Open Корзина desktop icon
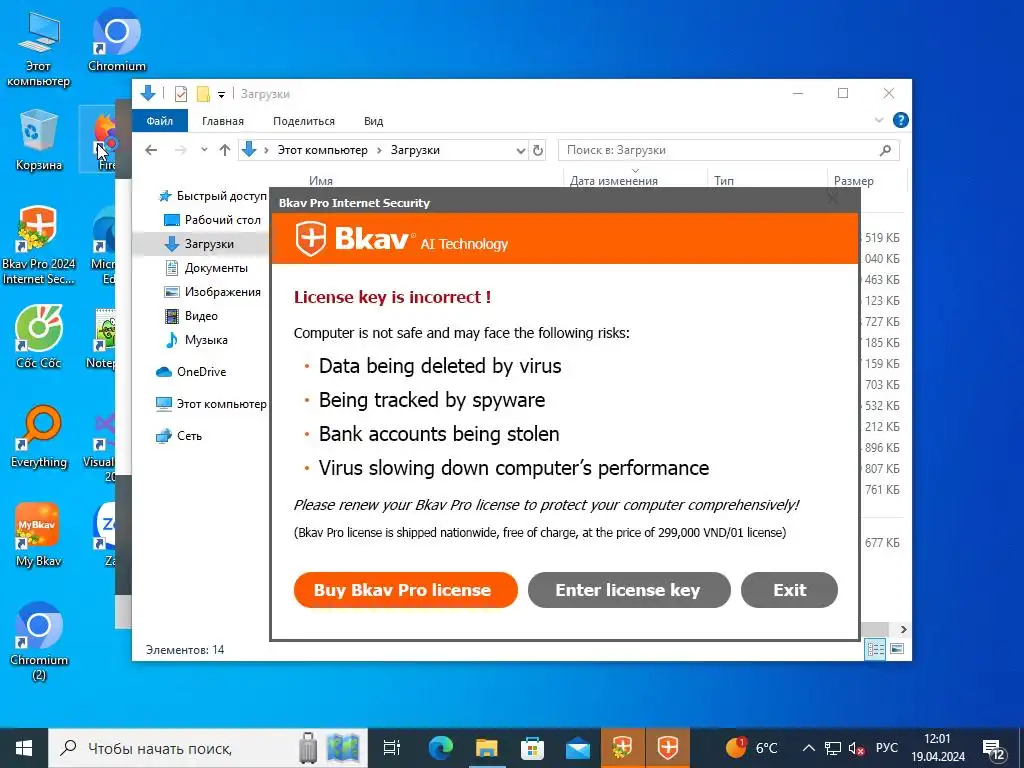Viewport: 1024px width, 768px height. coord(39,141)
